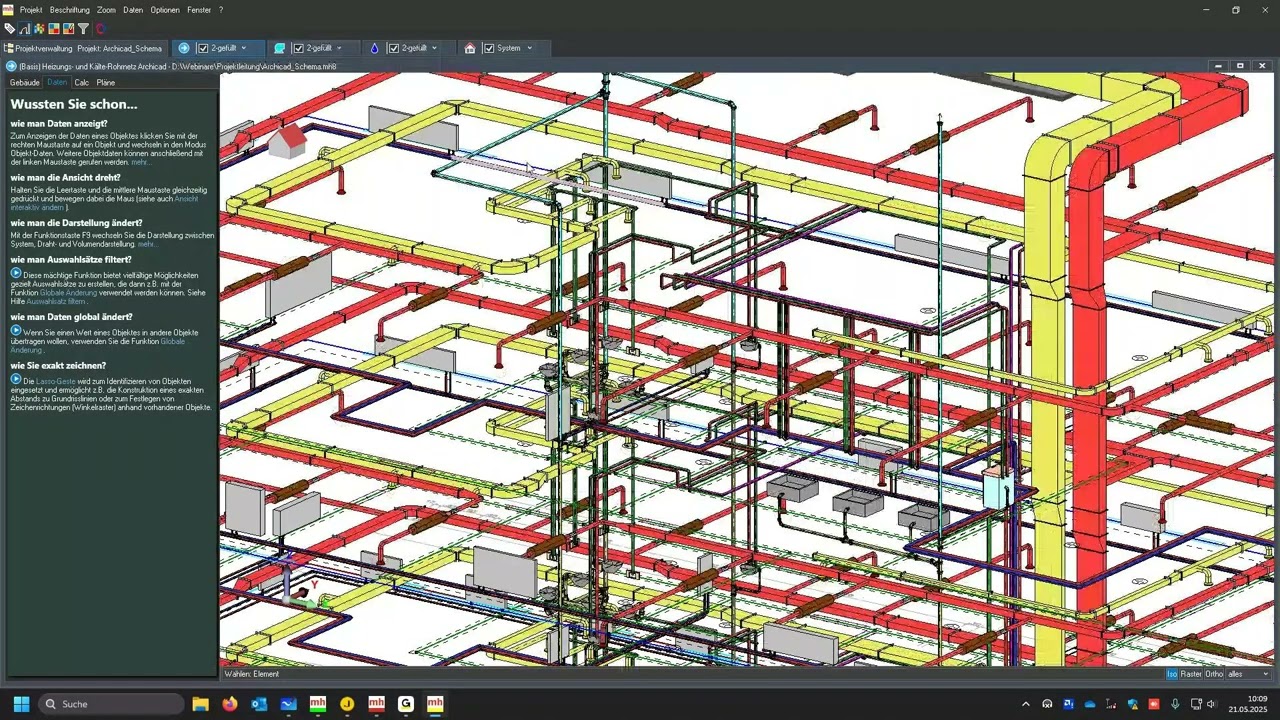Launch Firefox from the taskbar
Screen dimensions: 1280x720
pos(230,704)
